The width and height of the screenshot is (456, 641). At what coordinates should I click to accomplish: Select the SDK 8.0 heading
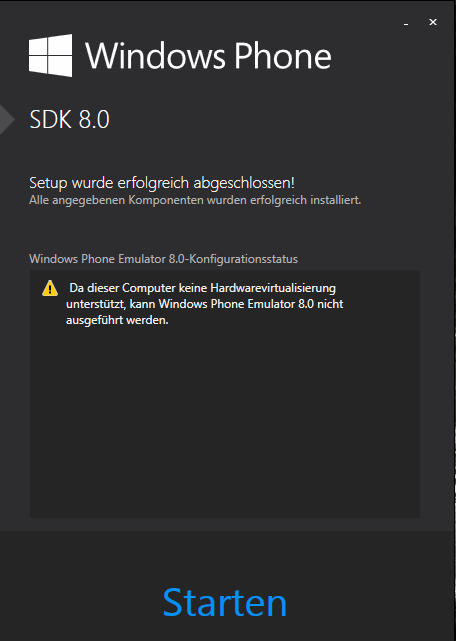coord(70,119)
